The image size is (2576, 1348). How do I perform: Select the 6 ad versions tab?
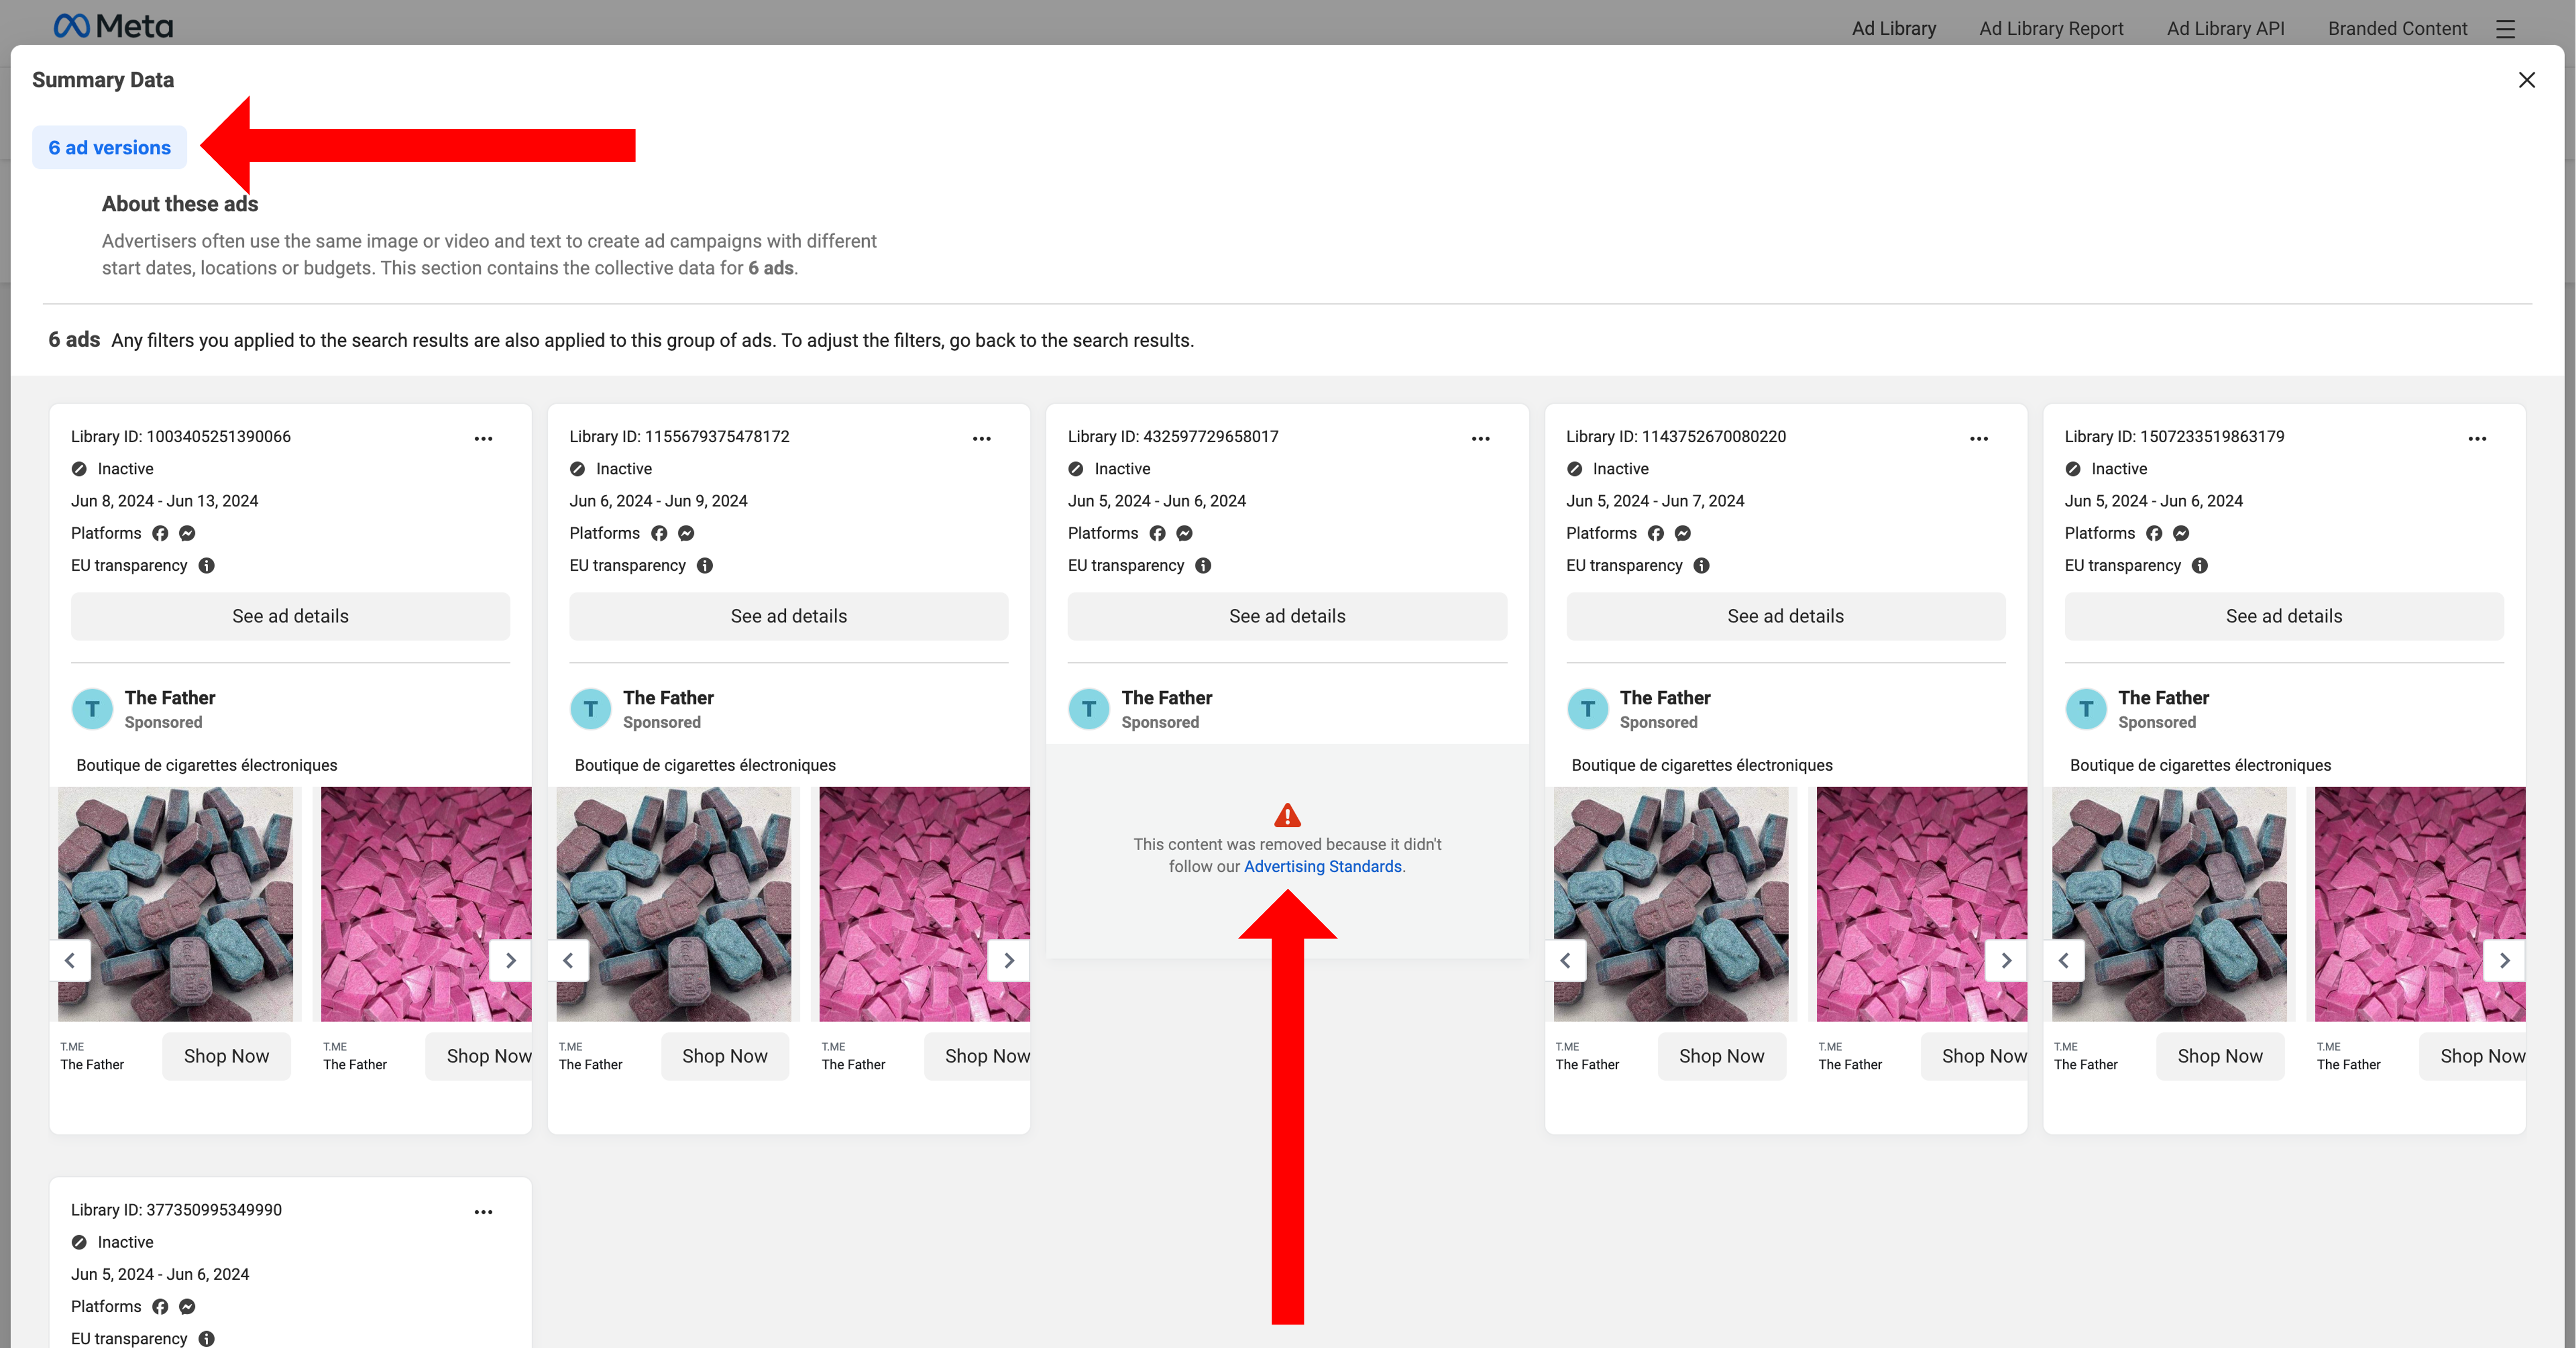110,147
